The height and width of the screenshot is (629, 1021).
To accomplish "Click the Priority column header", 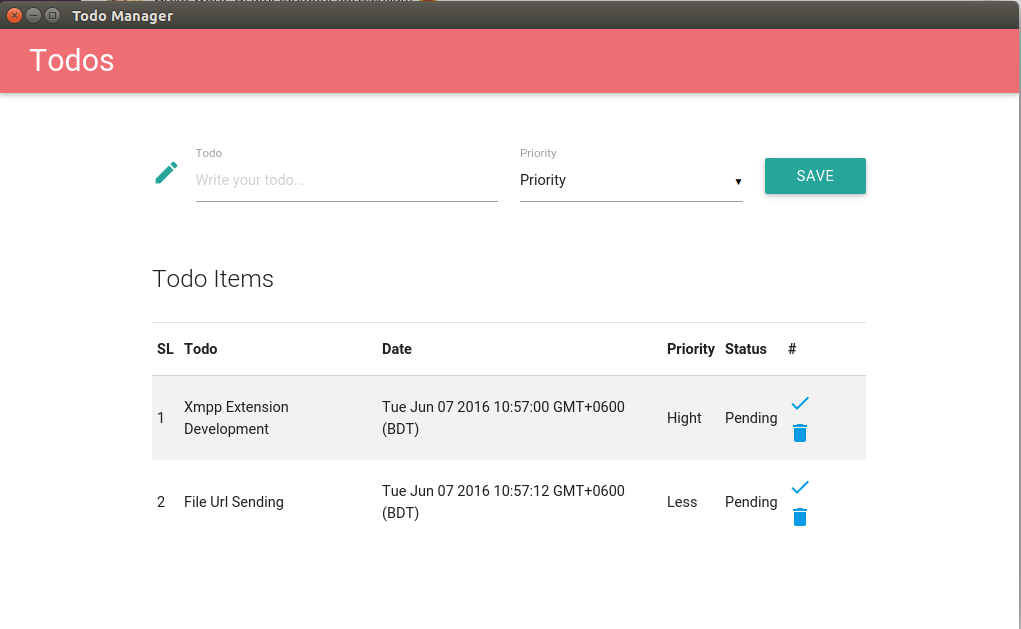I will 690,348.
